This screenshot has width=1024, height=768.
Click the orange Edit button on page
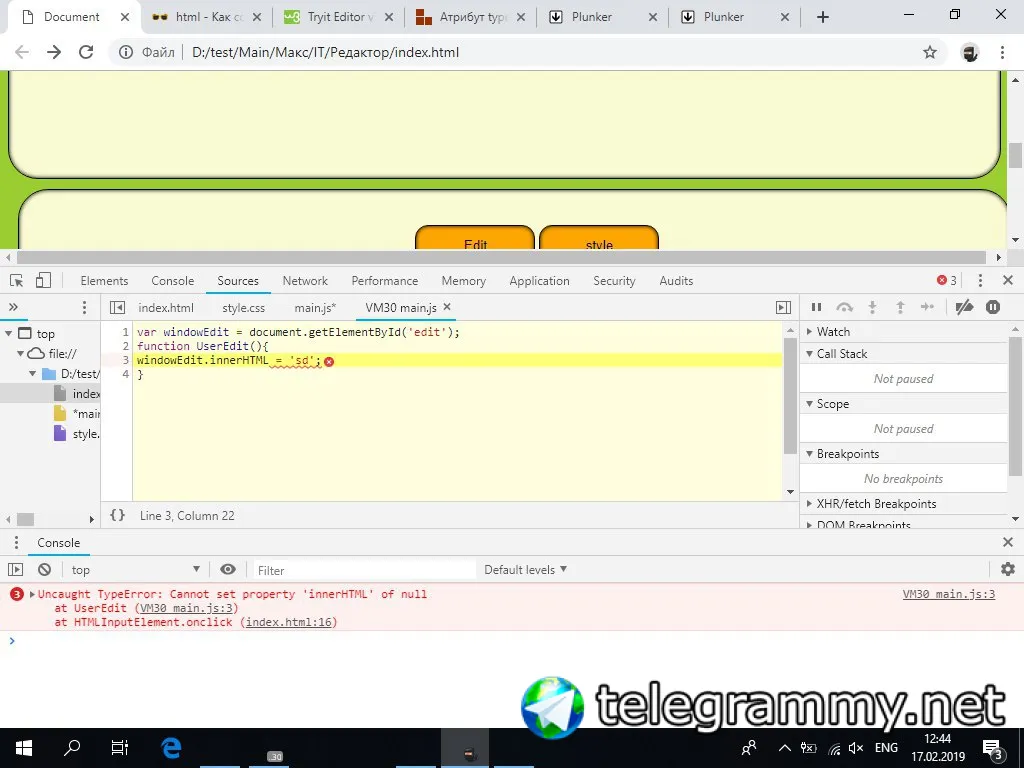475,238
